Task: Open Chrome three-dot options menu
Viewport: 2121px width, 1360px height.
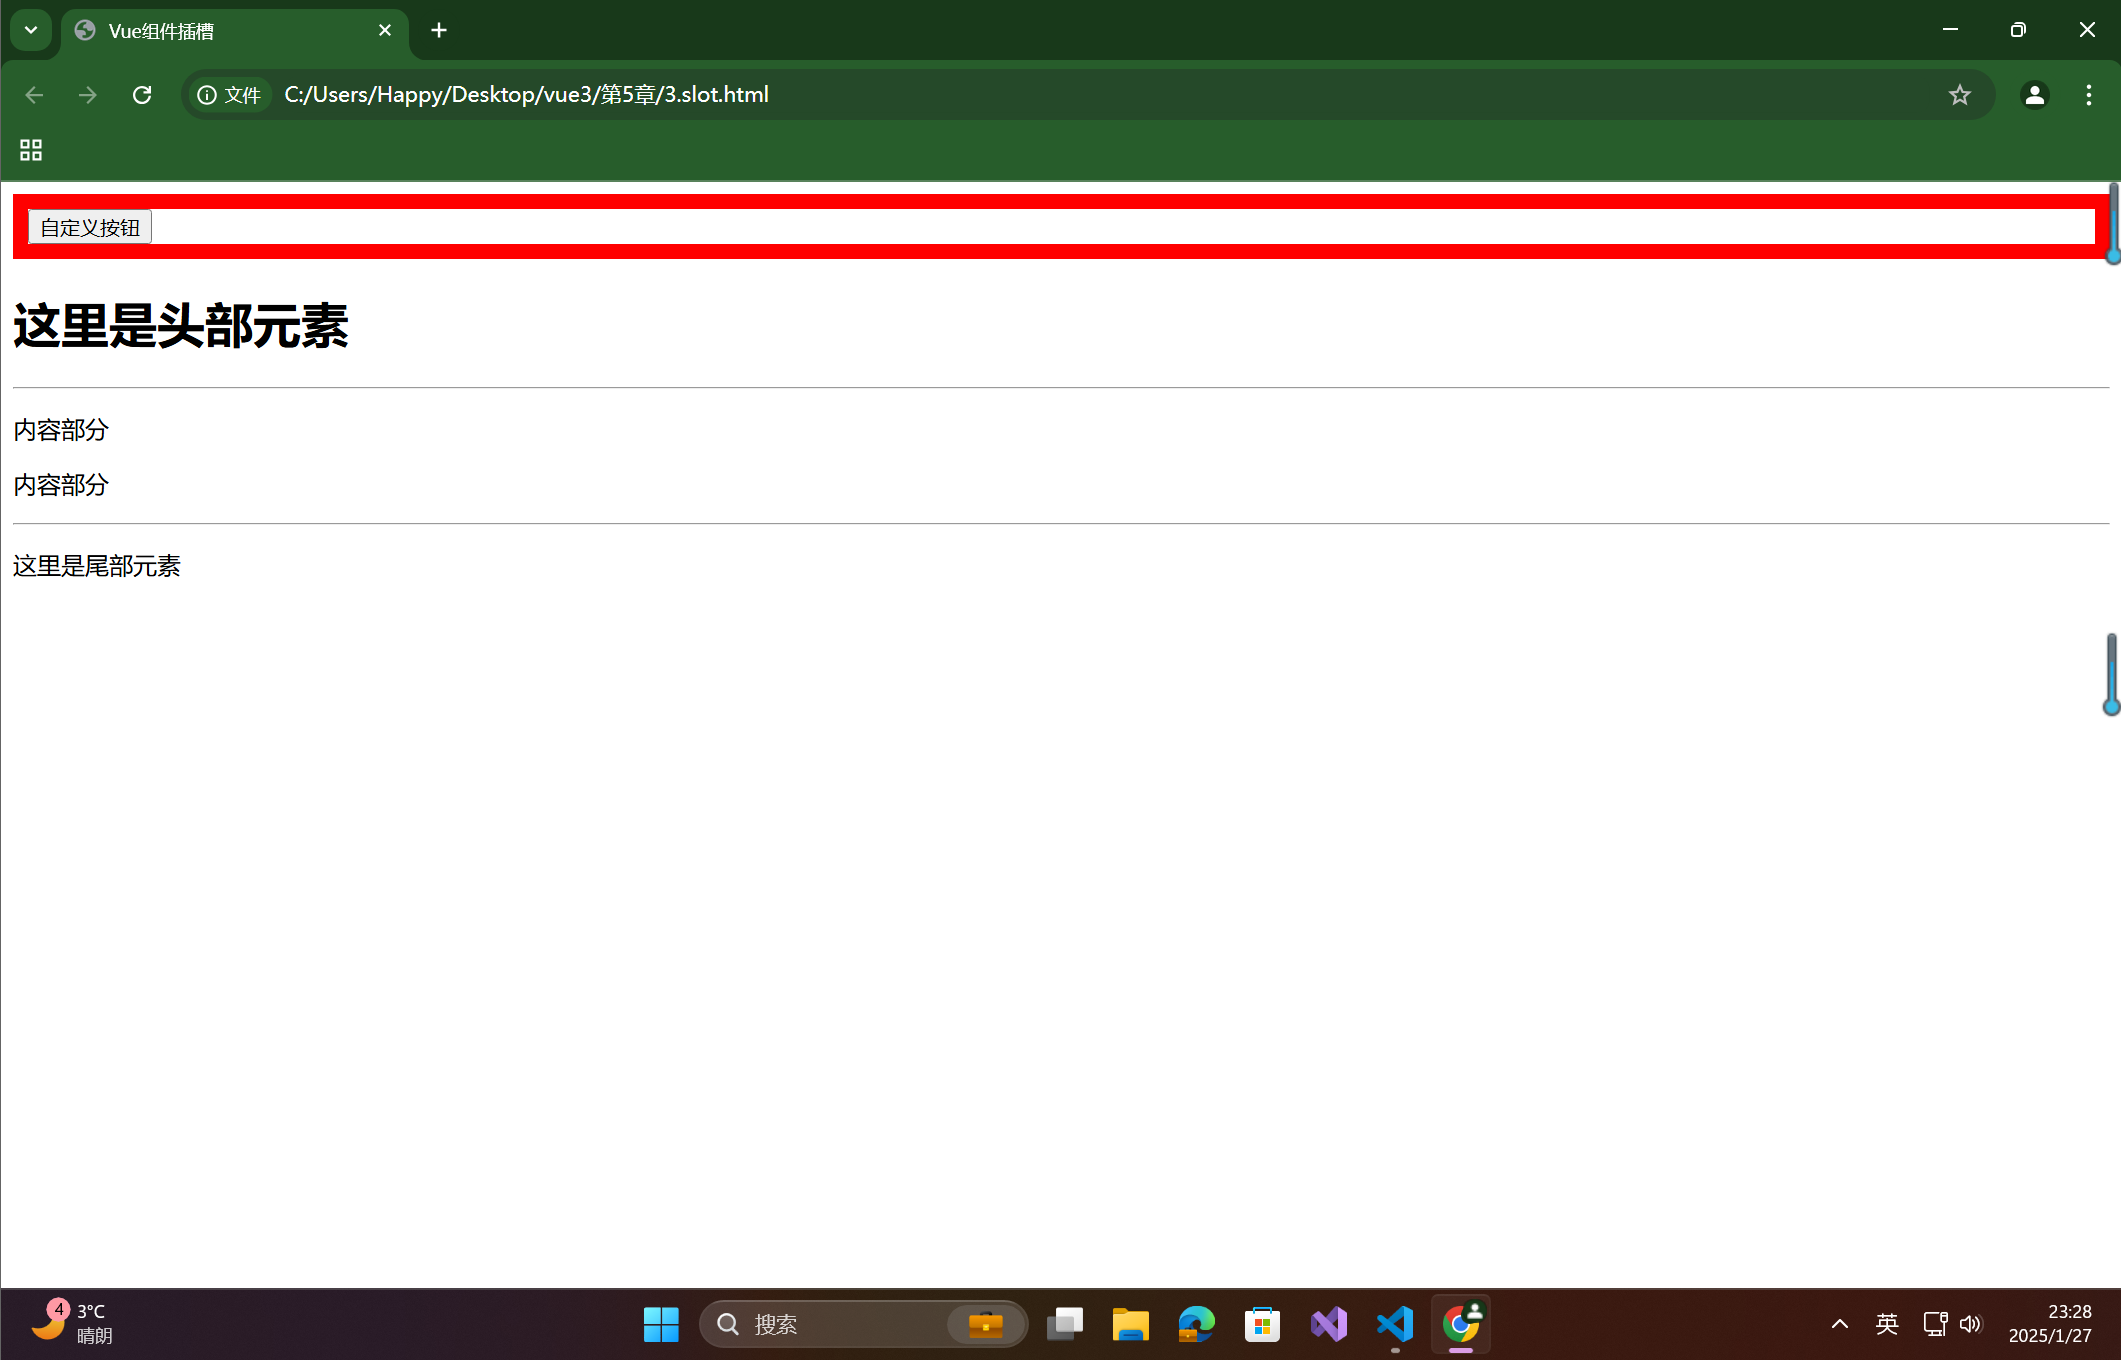Action: point(2088,95)
